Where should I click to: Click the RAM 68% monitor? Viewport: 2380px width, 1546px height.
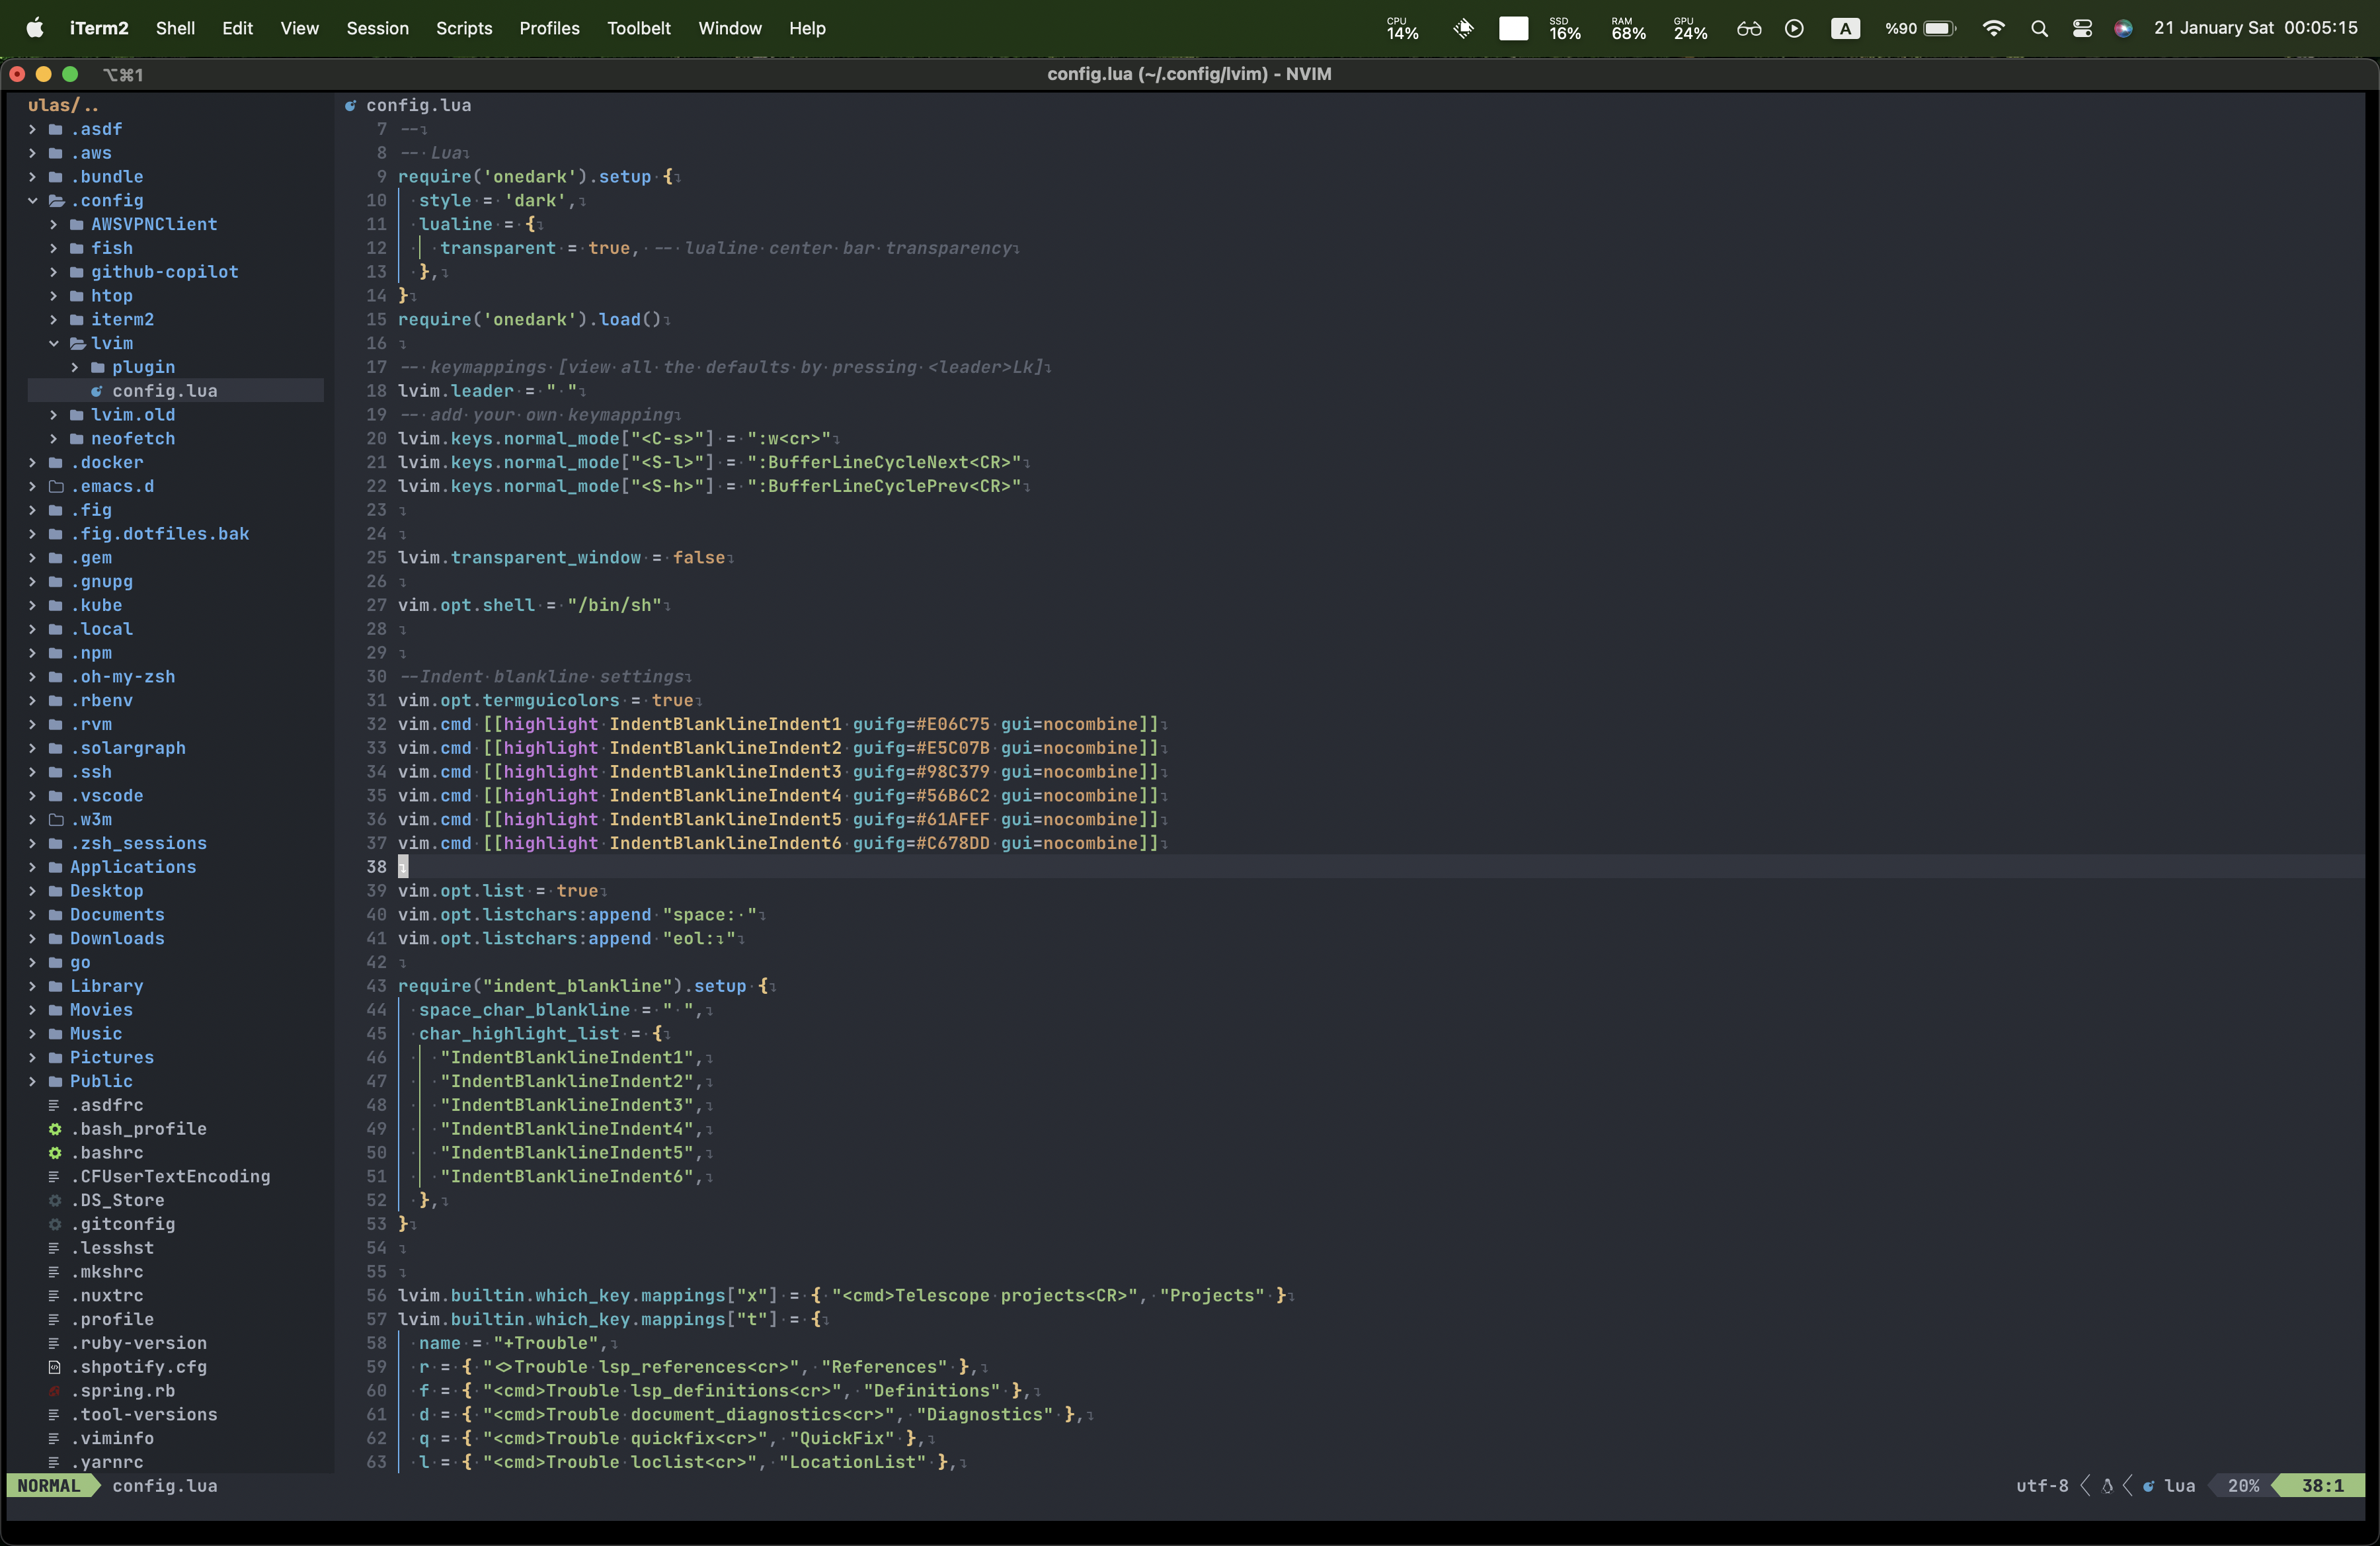click(x=1628, y=28)
